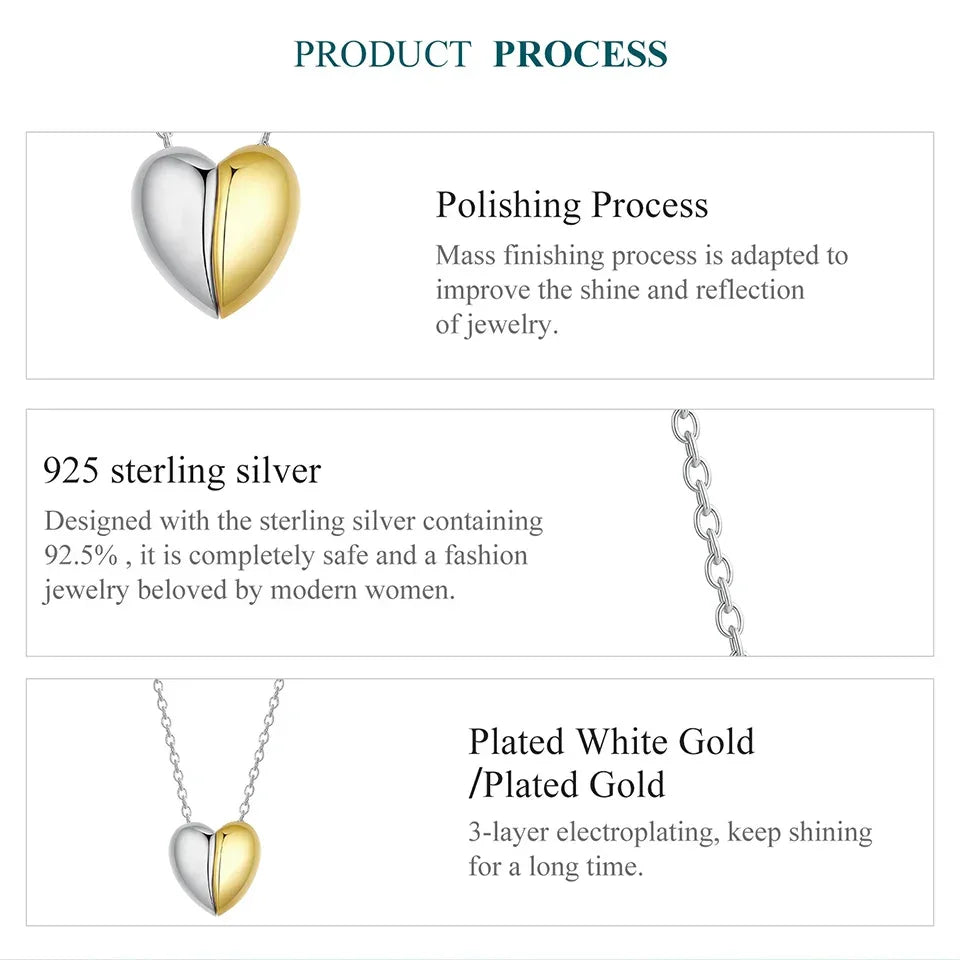The width and height of the screenshot is (960, 960).
Task: Click the "3-layer electroplating" description text
Action: tap(670, 832)
